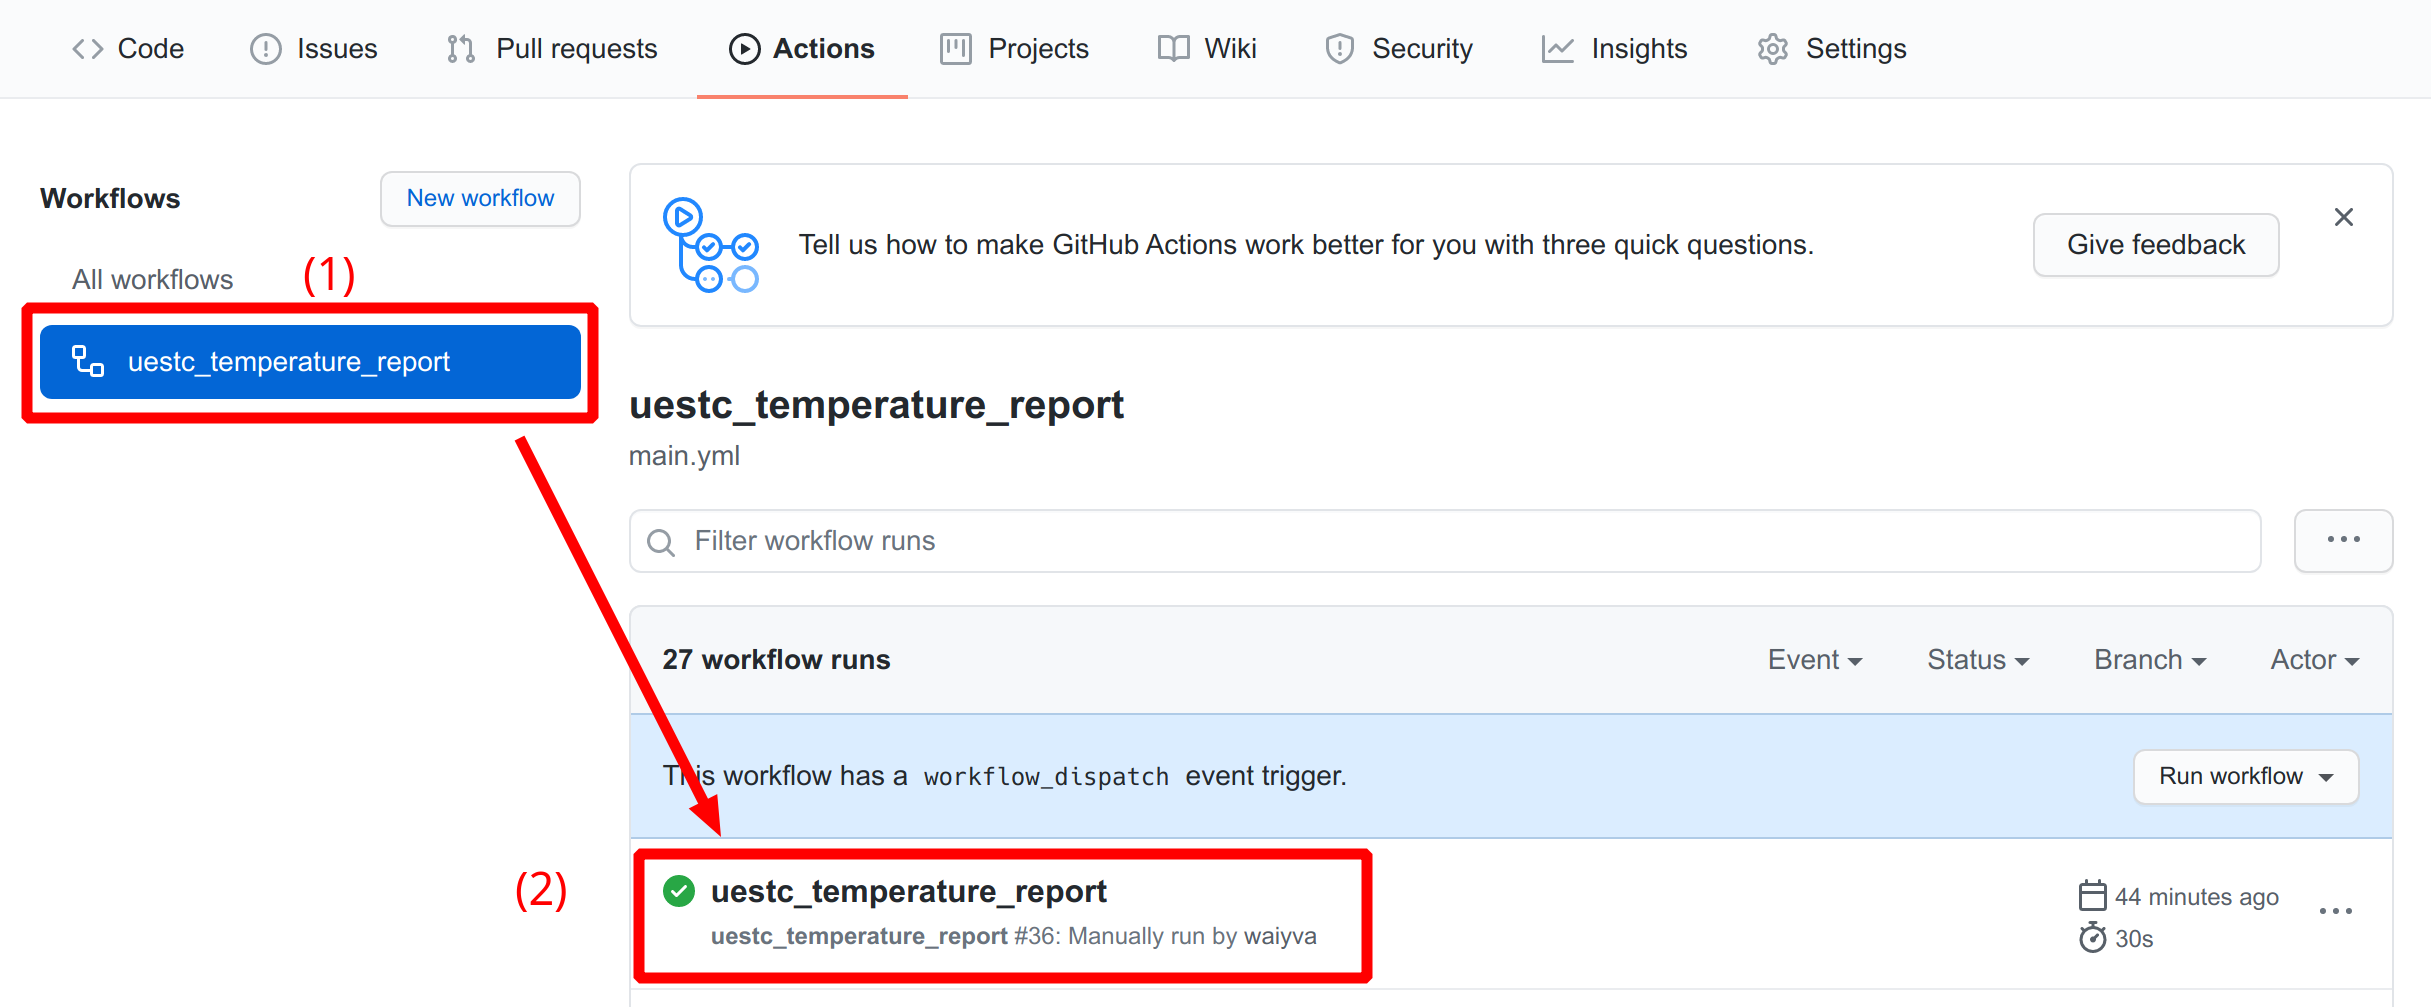This screenshot has height=1007, width=2431.
Task: Click the New workflow button
Action: click(480, 198)
